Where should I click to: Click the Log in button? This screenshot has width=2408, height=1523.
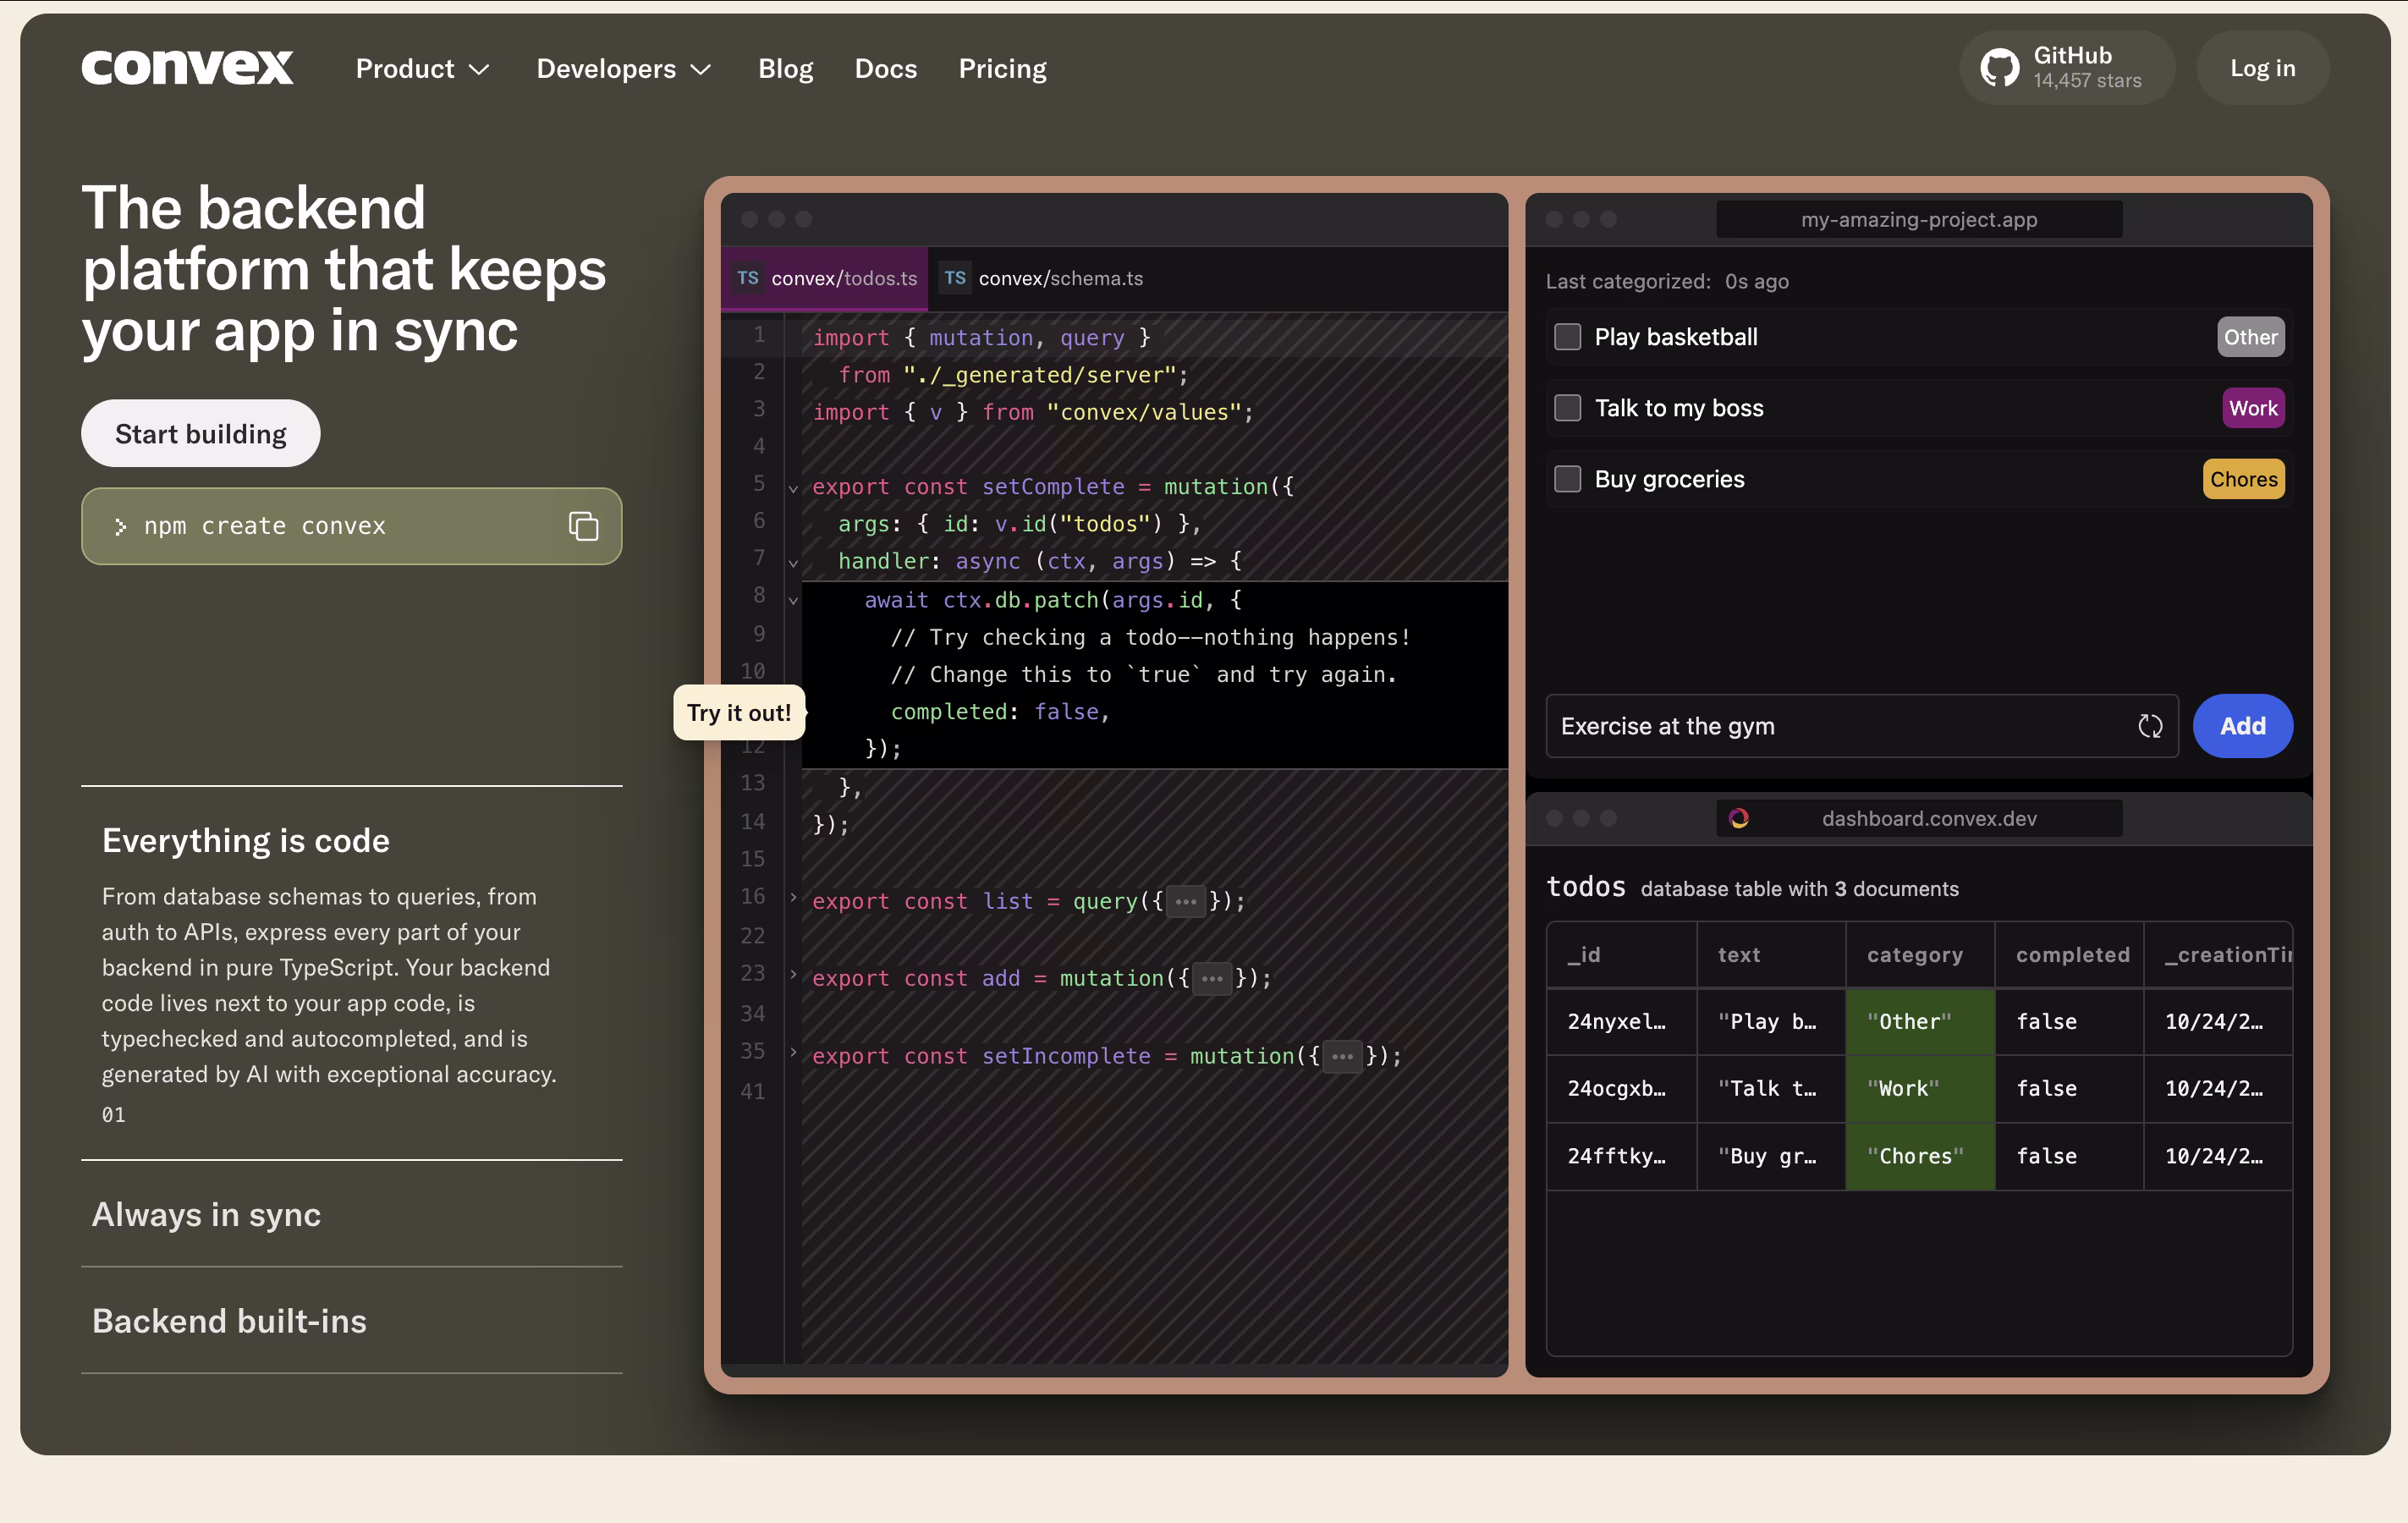pyautogui.click(x=2262, y=68)
